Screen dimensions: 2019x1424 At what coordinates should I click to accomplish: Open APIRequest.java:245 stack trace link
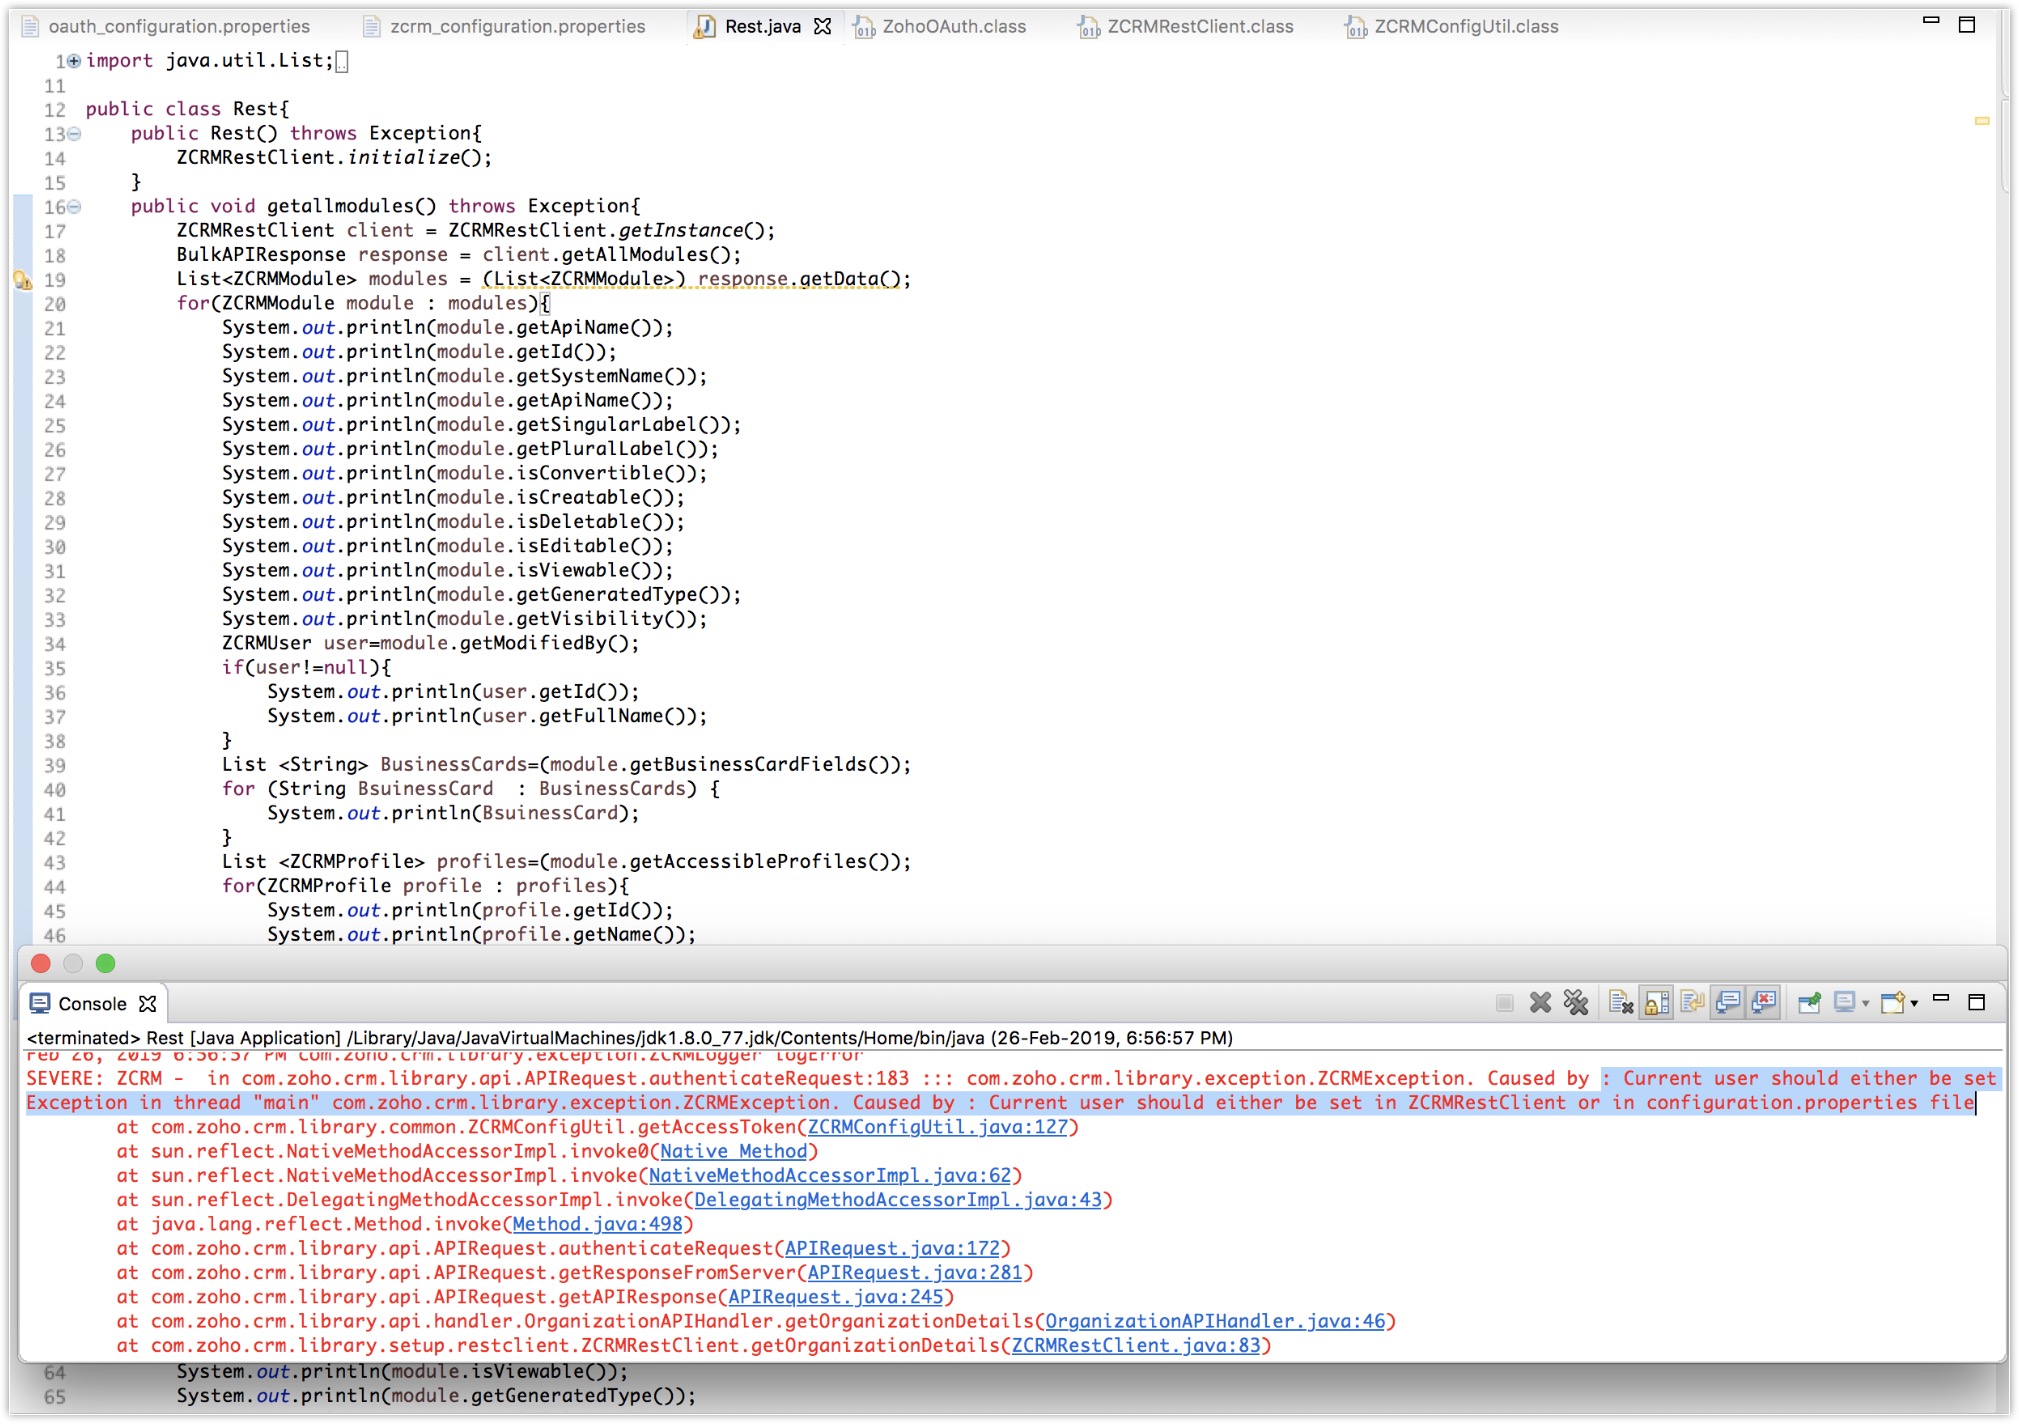[x=835, y=1297]
